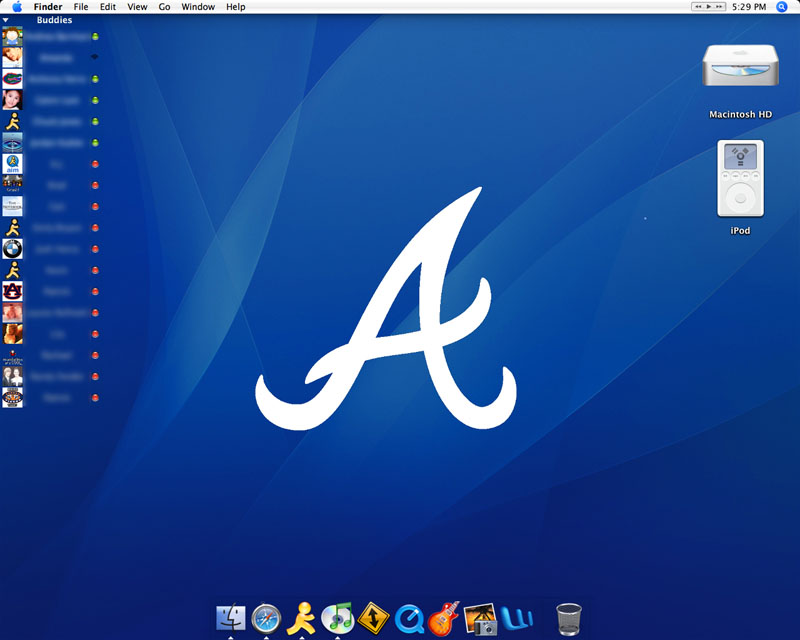This screenshot has height=640, width=800.
Task: Open the View menu
Action: (x=137, y=7)
